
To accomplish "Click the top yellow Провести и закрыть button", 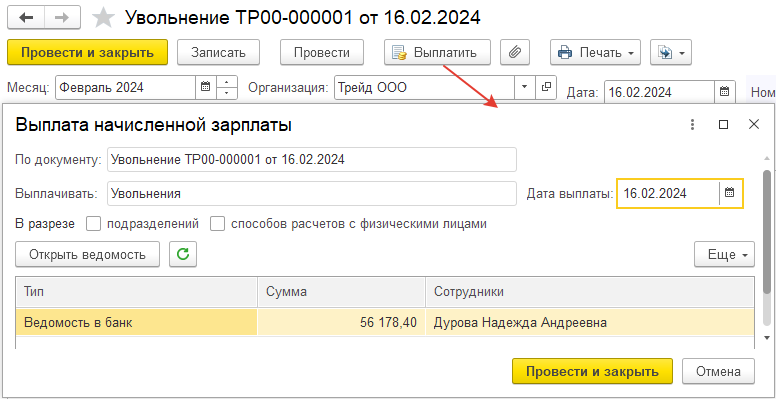I will pyautogui.click(x=88, y=52).
